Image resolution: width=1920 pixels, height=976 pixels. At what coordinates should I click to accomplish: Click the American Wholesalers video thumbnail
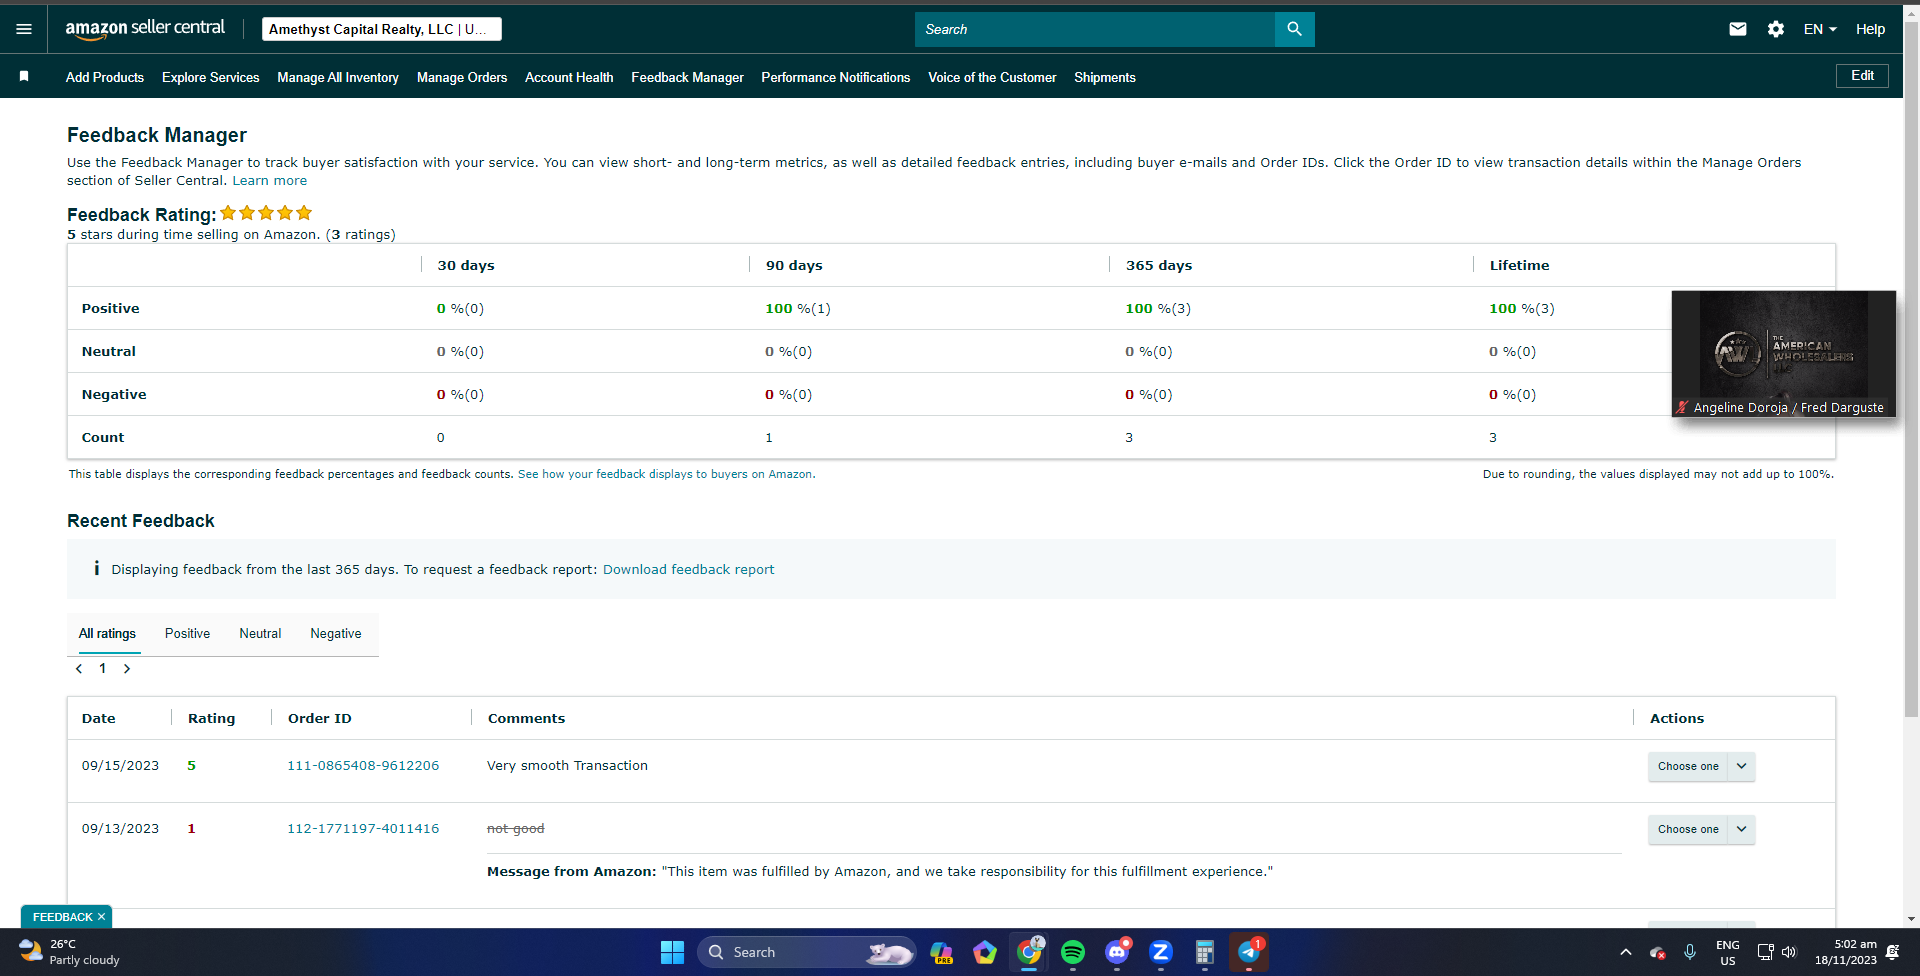pos(1784,354)
